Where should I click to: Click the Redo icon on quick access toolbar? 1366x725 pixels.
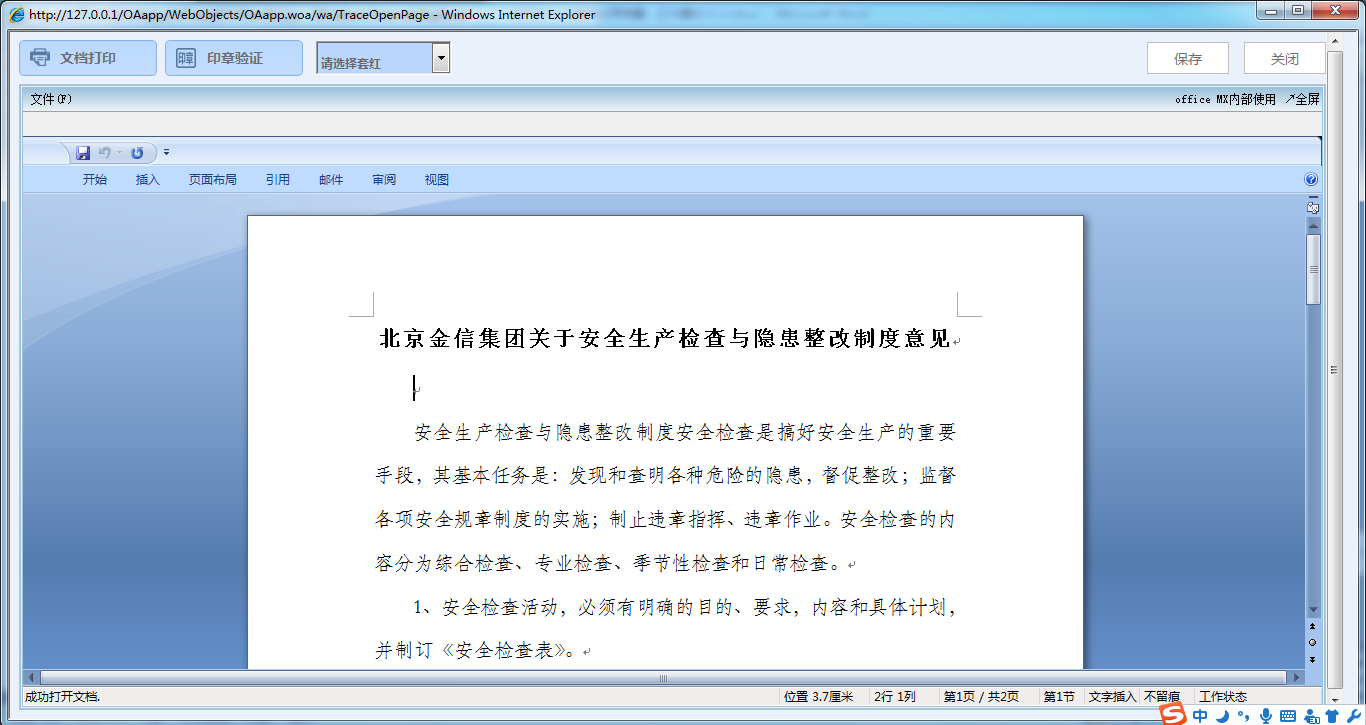(137, 152)
